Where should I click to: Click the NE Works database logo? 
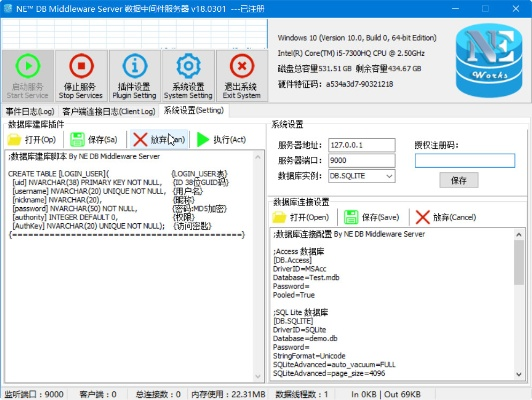pos(489,60)
